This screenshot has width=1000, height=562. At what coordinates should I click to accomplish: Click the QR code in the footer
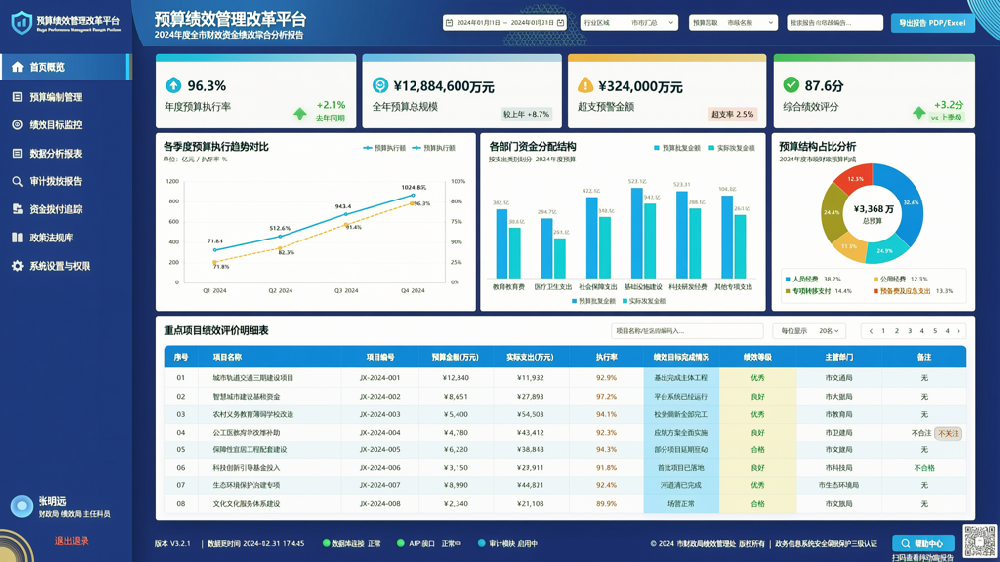pos(980,540)
